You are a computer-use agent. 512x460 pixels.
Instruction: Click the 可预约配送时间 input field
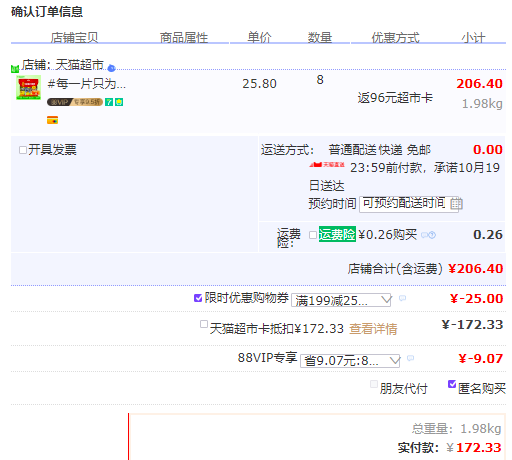[409, 204]
